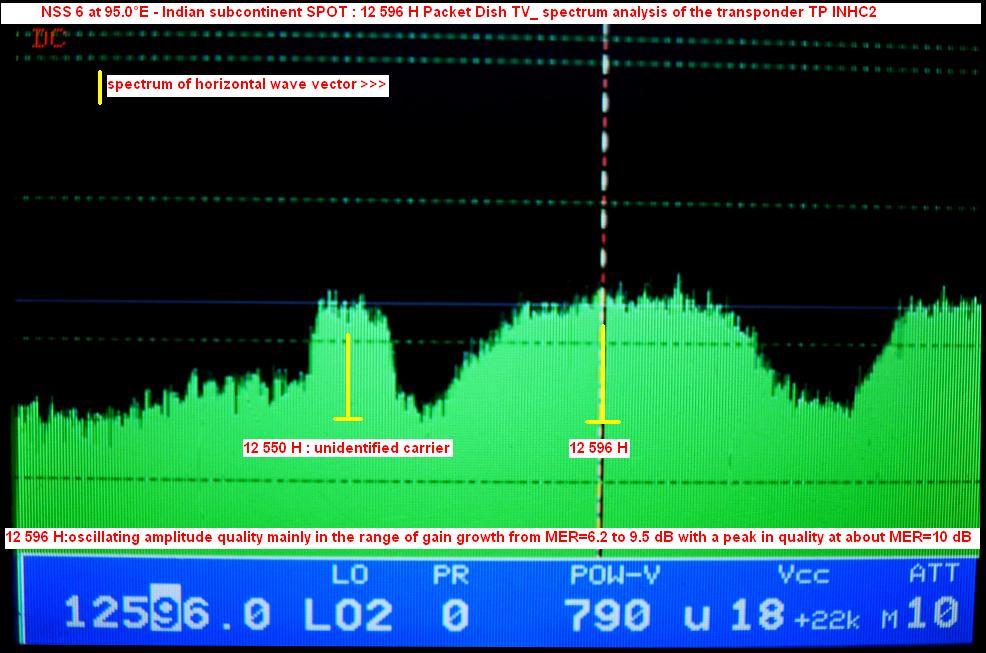This screenshot has width=986, height=653.
Task: Click the highlighted digit 9 in frequency
Action: pyautogui.click(x=167, y=613)
